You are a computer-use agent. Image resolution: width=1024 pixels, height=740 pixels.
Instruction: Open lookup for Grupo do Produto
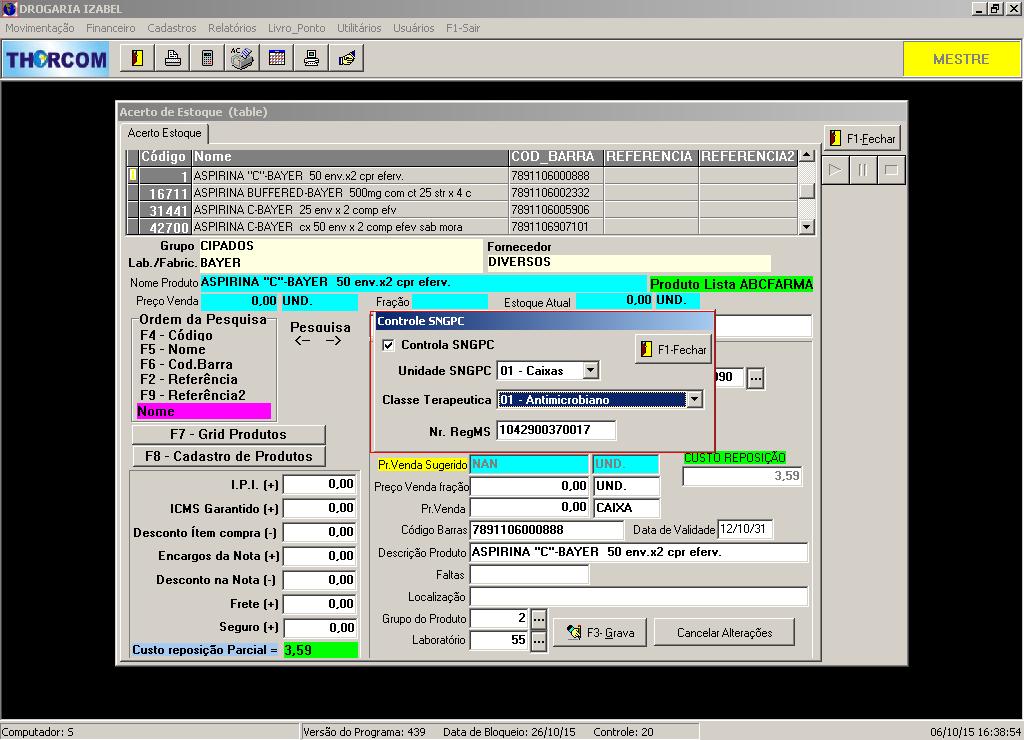tap(539, 618)
